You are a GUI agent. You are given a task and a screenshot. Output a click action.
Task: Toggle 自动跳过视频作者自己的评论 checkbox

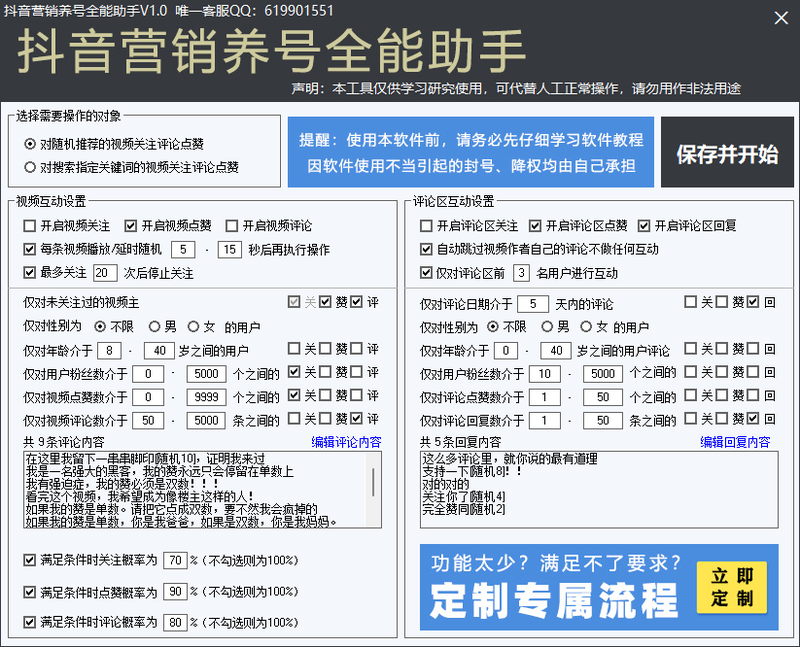pyautogui.click(x=426, y=249)
